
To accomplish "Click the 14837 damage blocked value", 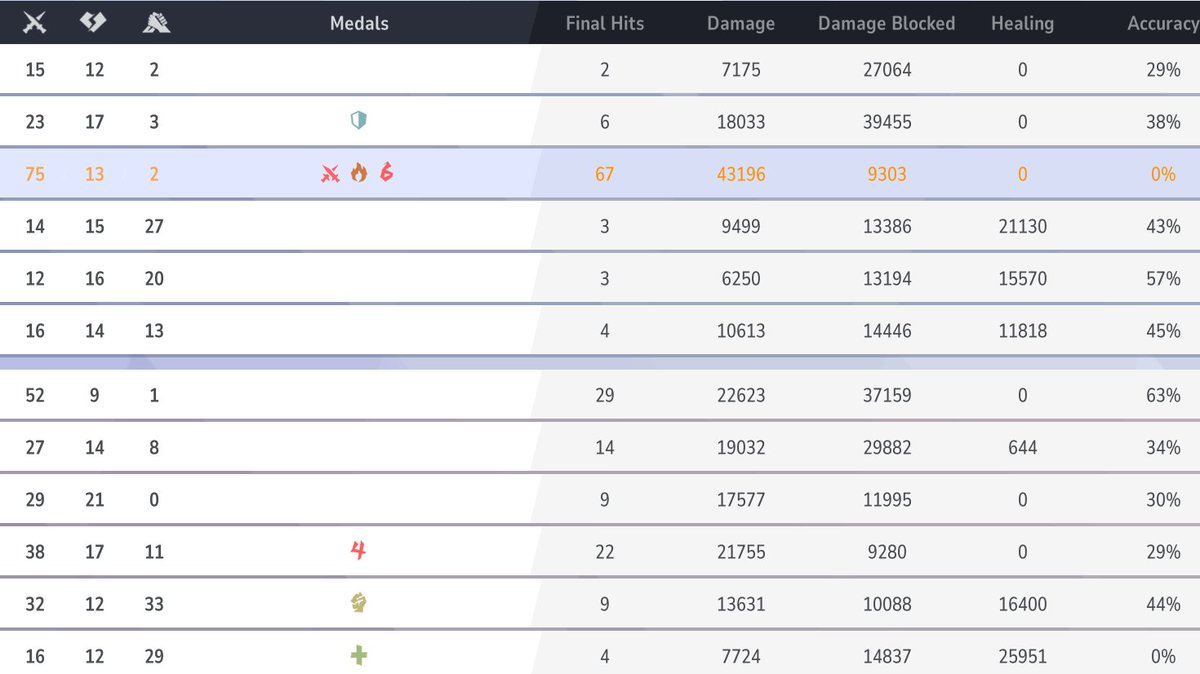I will coord(887,656).
